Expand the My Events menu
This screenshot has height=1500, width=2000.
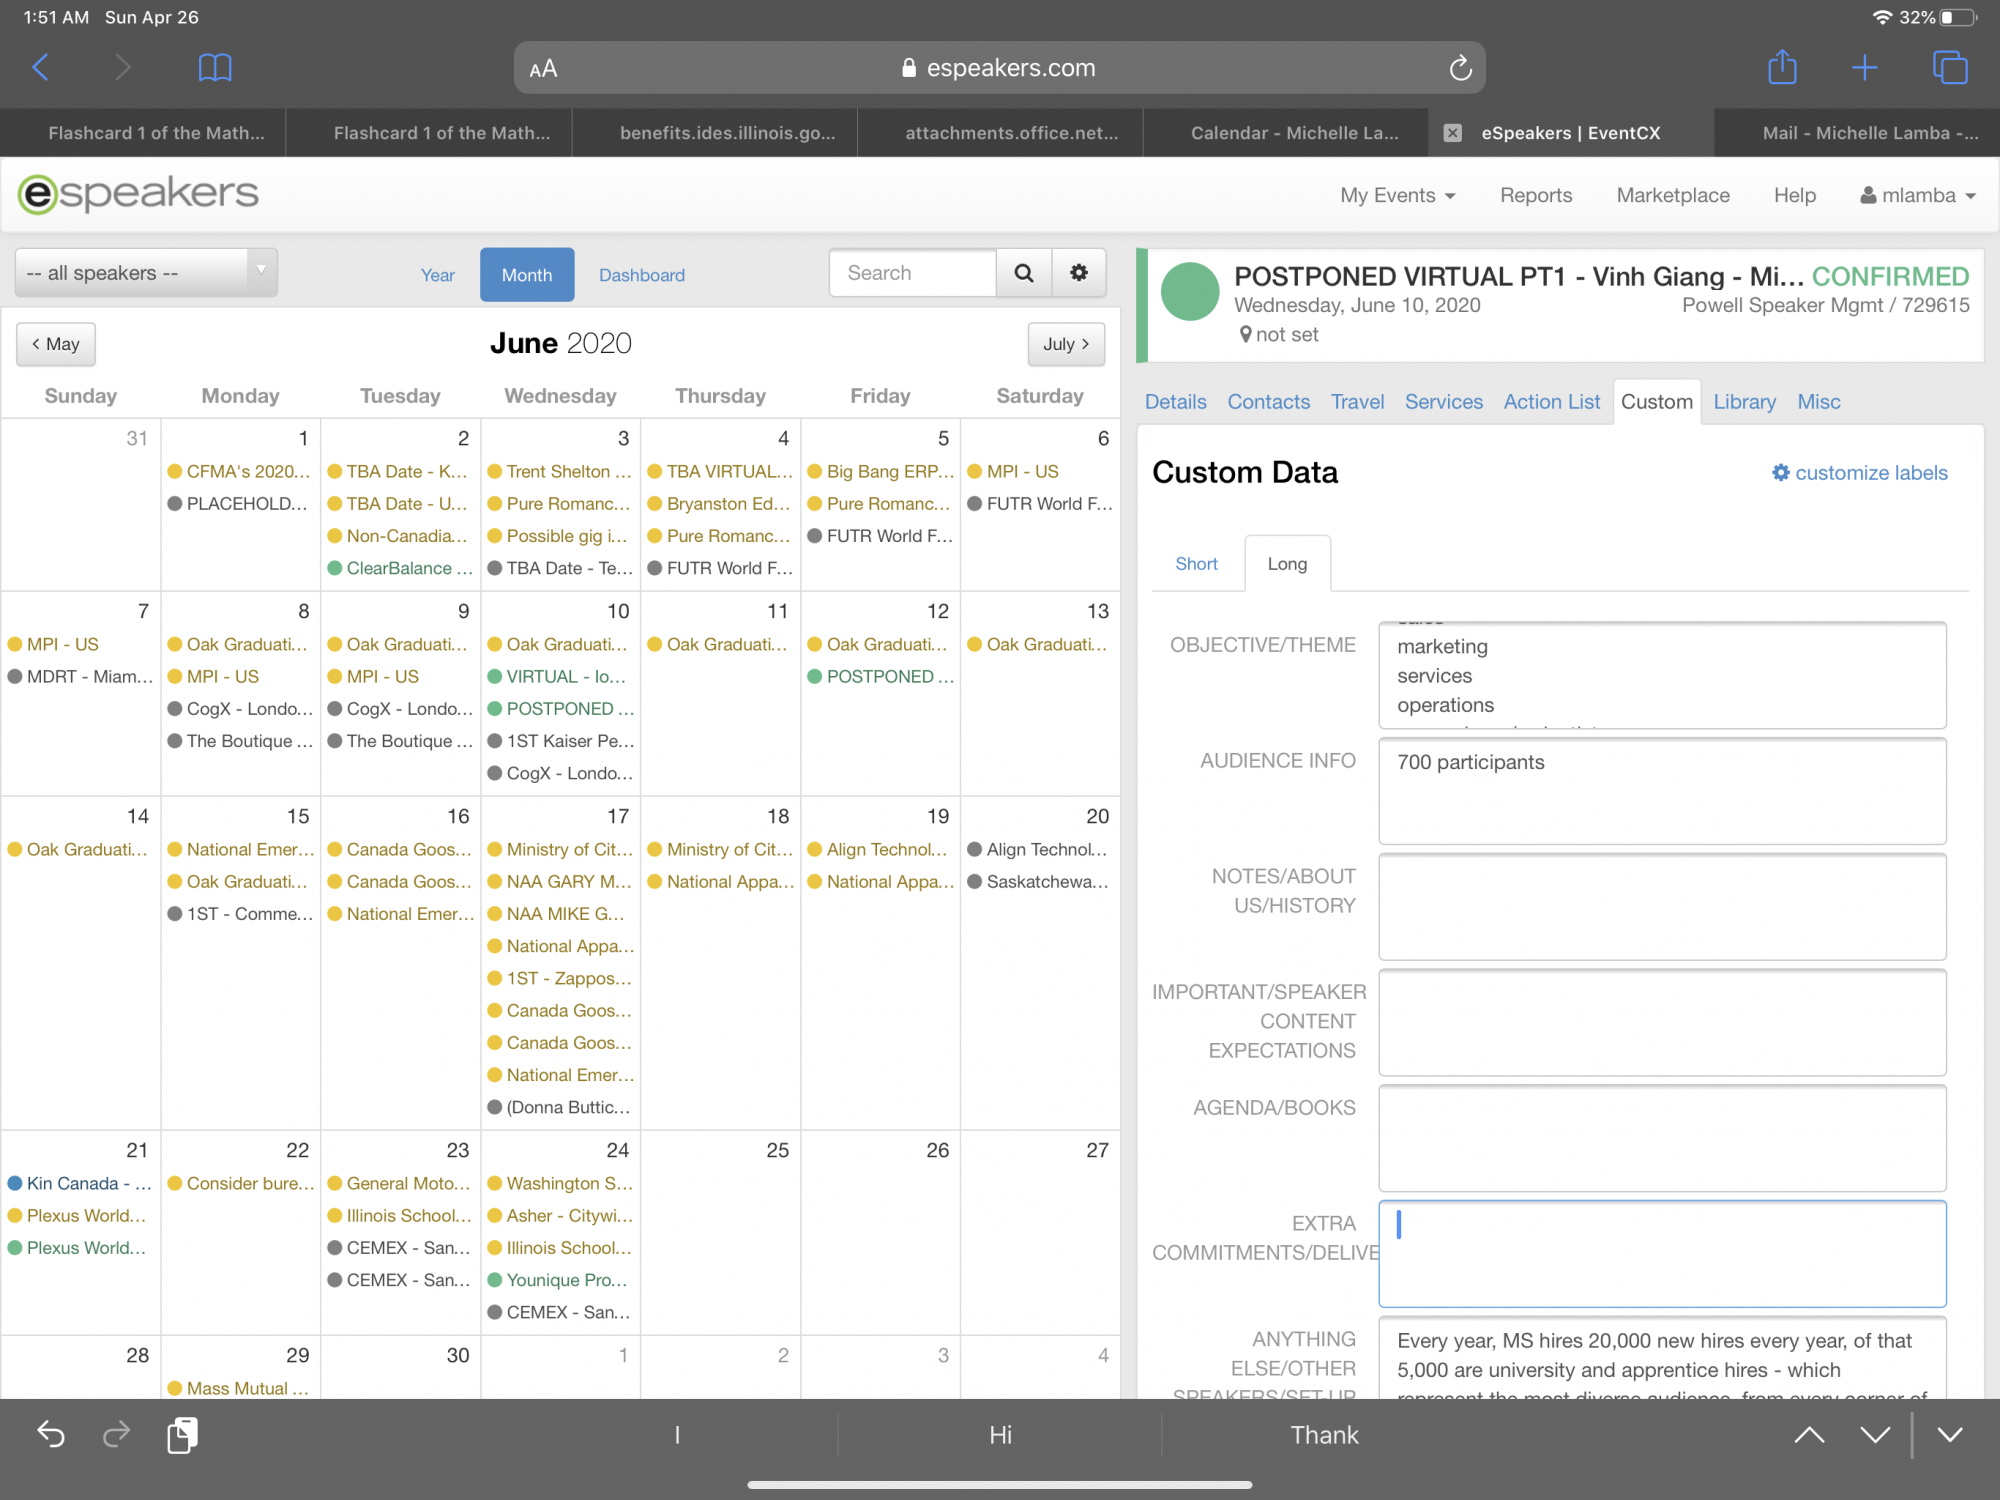click(1397, 196)
